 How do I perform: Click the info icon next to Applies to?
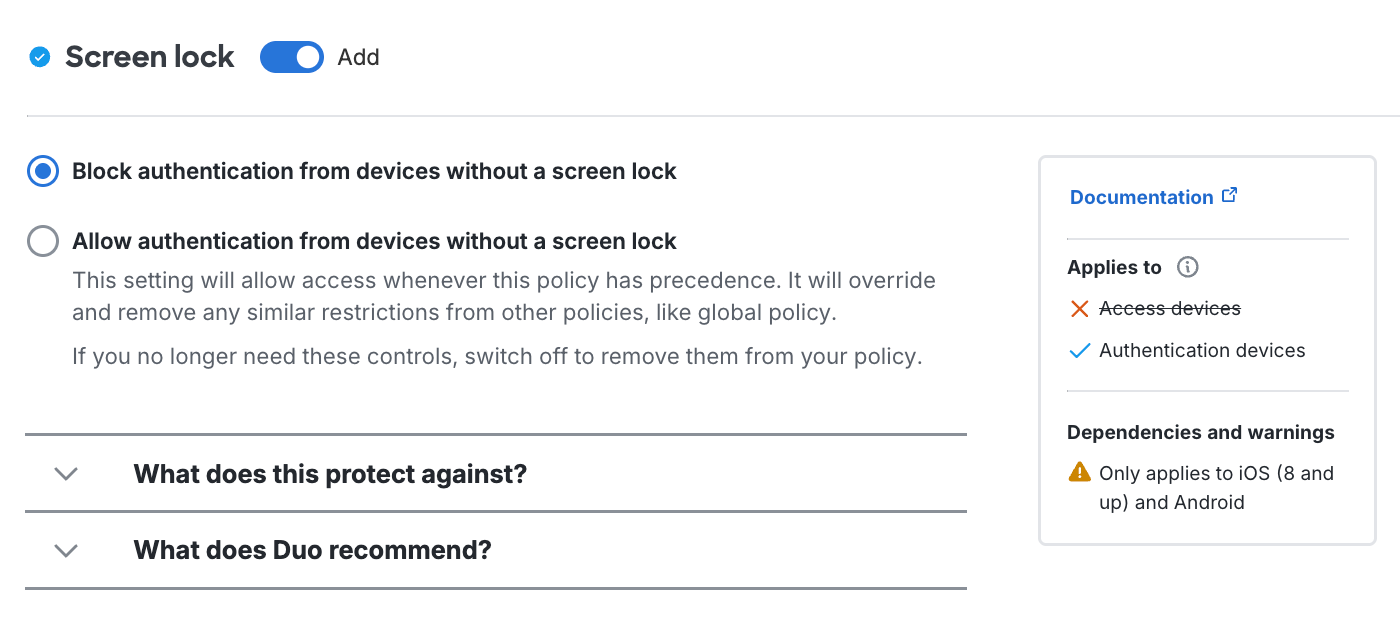1186,267
